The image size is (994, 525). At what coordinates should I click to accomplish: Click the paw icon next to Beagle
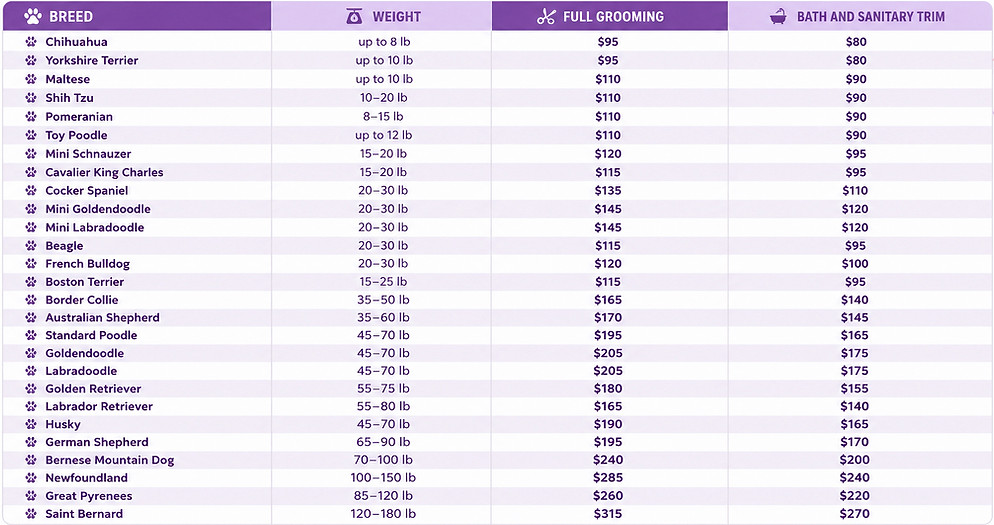coord(31,245)
